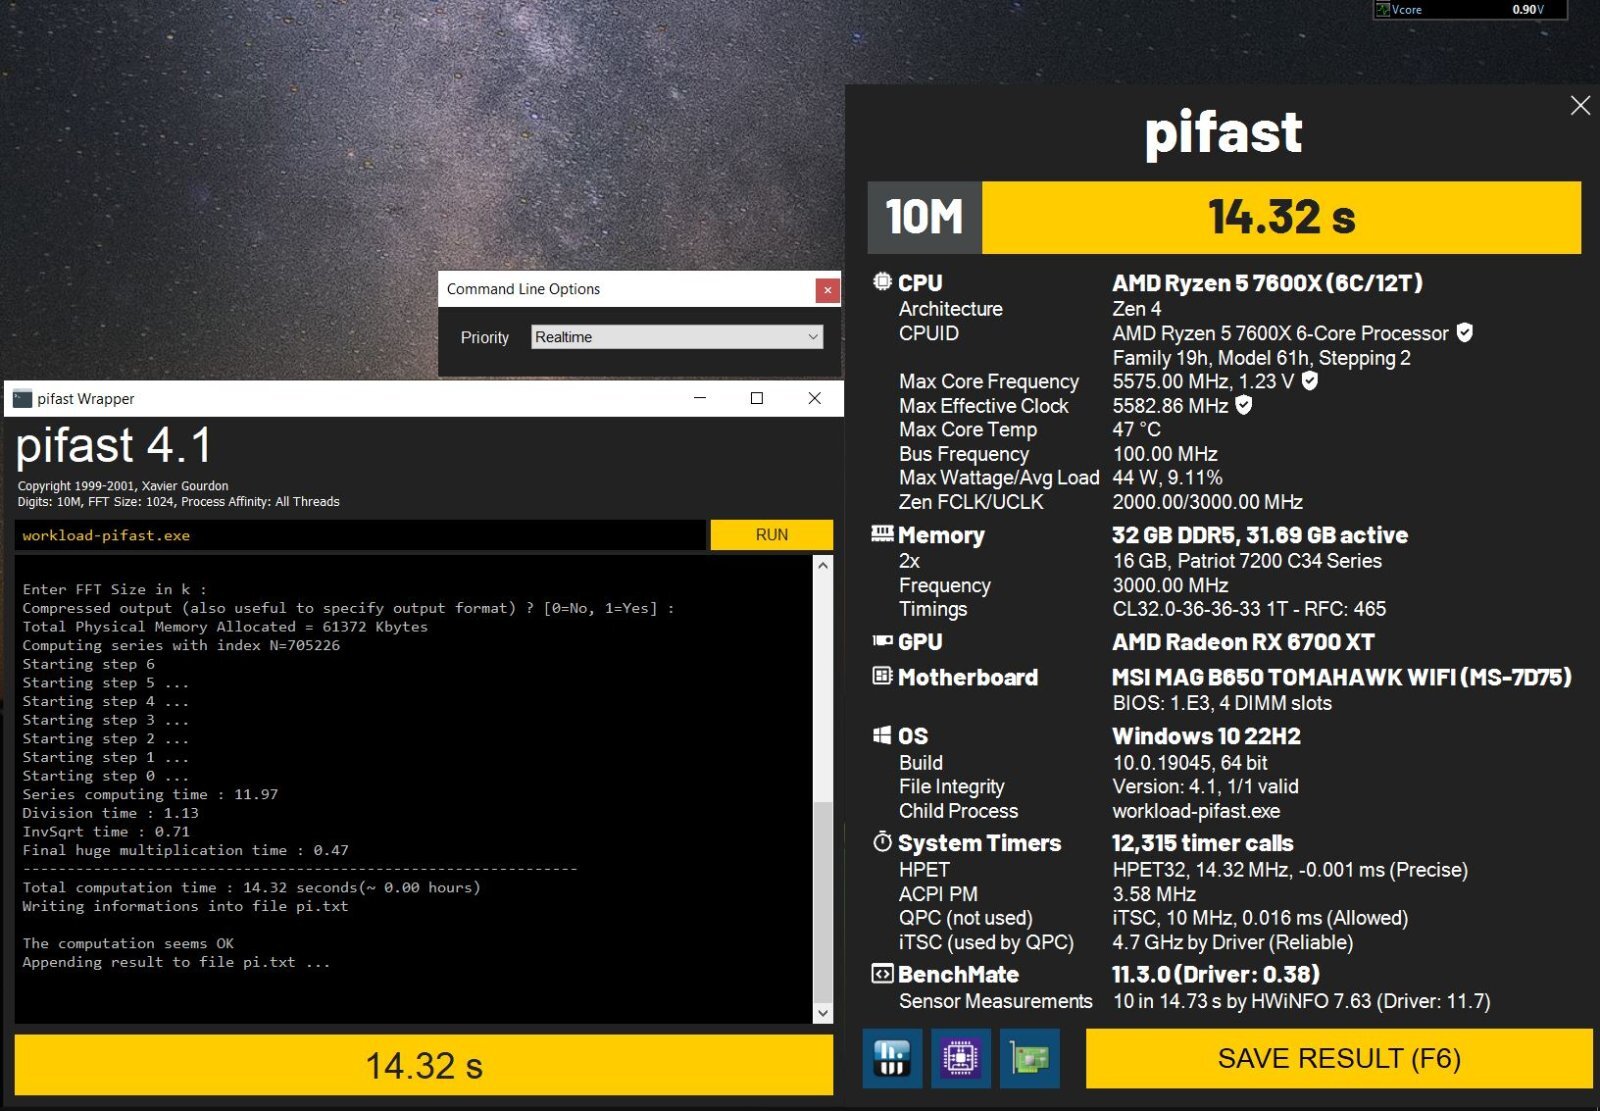Image resolution: width=1600 pixels, height=1111 pixels.
Task: Click the shield icon next to CPUID
Action: click(x=1465, y=333)
